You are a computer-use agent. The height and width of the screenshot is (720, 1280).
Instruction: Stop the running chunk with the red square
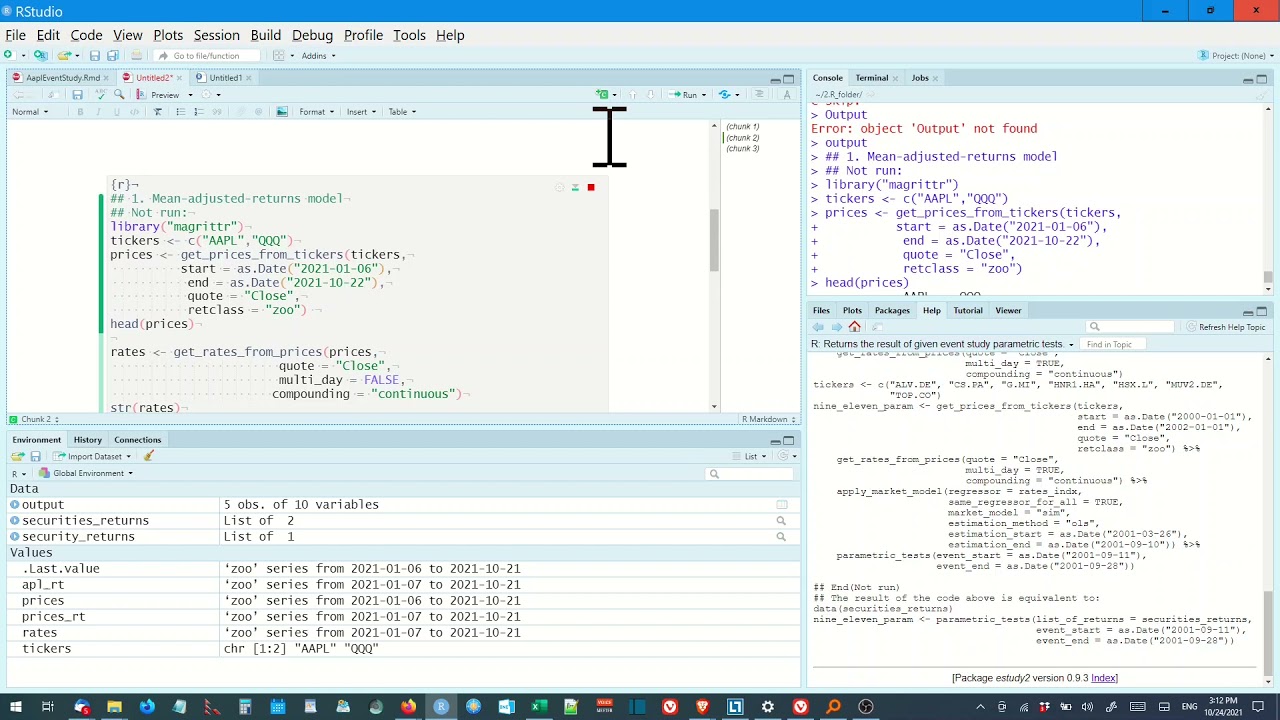591,187
